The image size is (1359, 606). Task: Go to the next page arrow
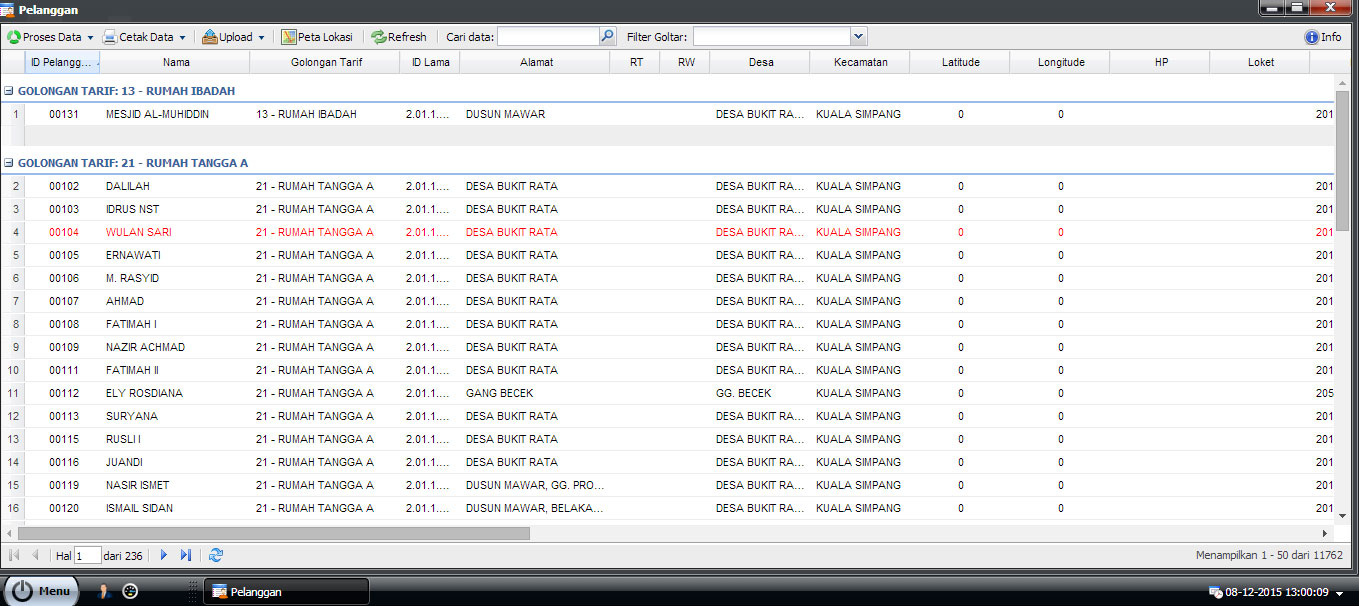point(164,555)
